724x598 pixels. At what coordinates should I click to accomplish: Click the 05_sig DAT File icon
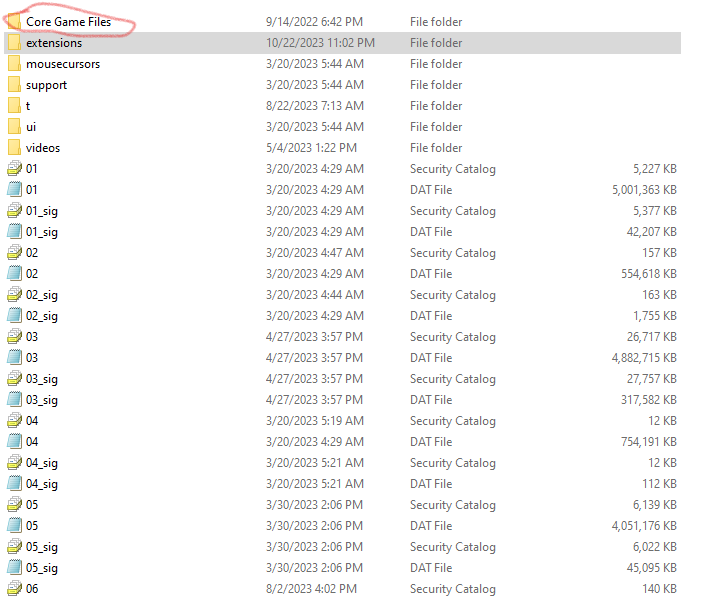pos(14,568)
